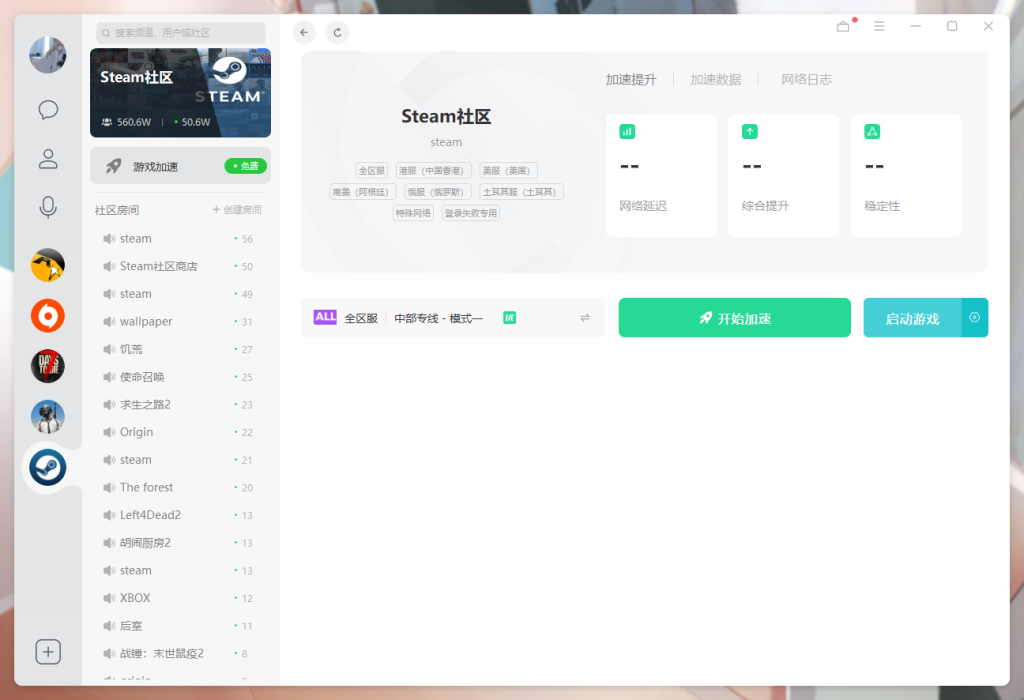This screenshot has height=700, width=1024.
Task: Join the Origin room
Action: (x=180, y=432)
